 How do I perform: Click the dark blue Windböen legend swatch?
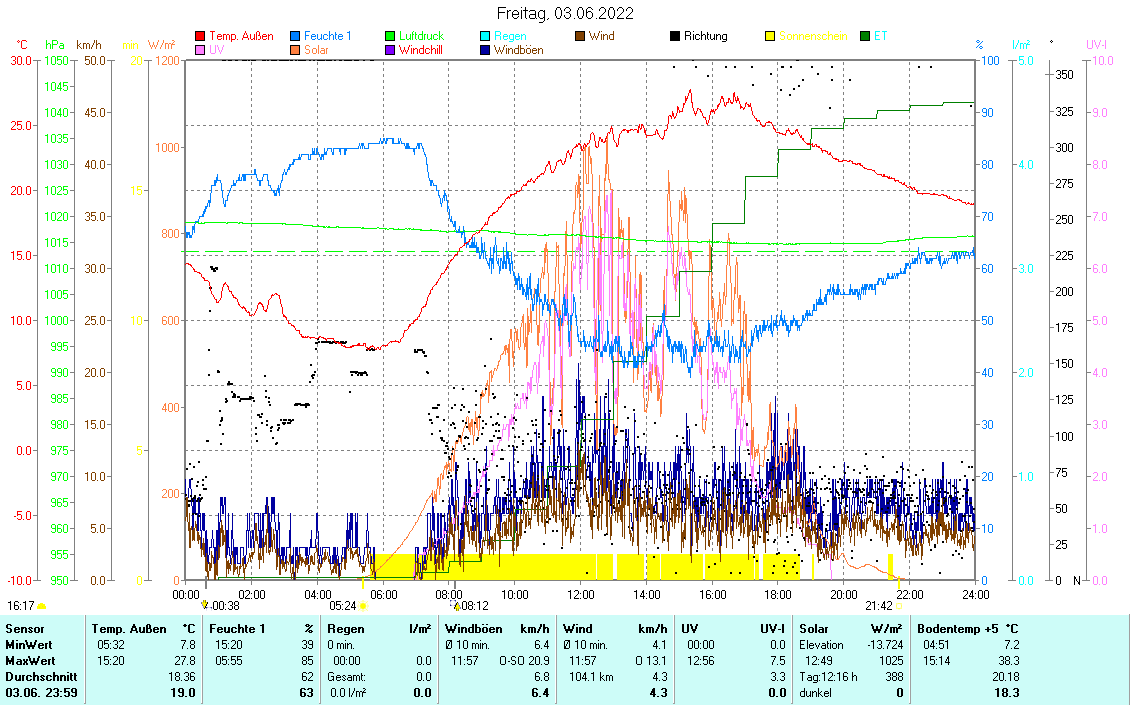click(485, 50)
